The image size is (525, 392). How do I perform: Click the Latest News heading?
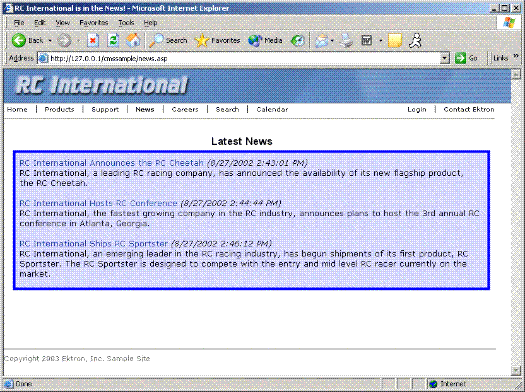[x=242, y=141]
